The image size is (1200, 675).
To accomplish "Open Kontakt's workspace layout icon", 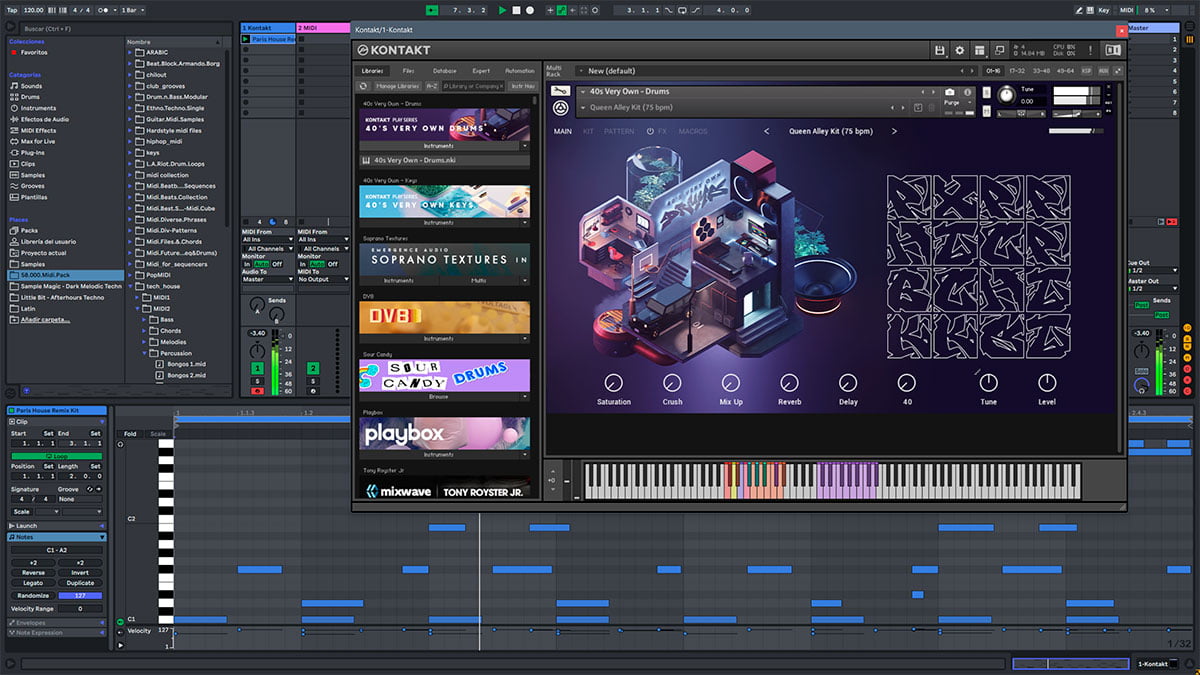I will (x=980, y=50).
